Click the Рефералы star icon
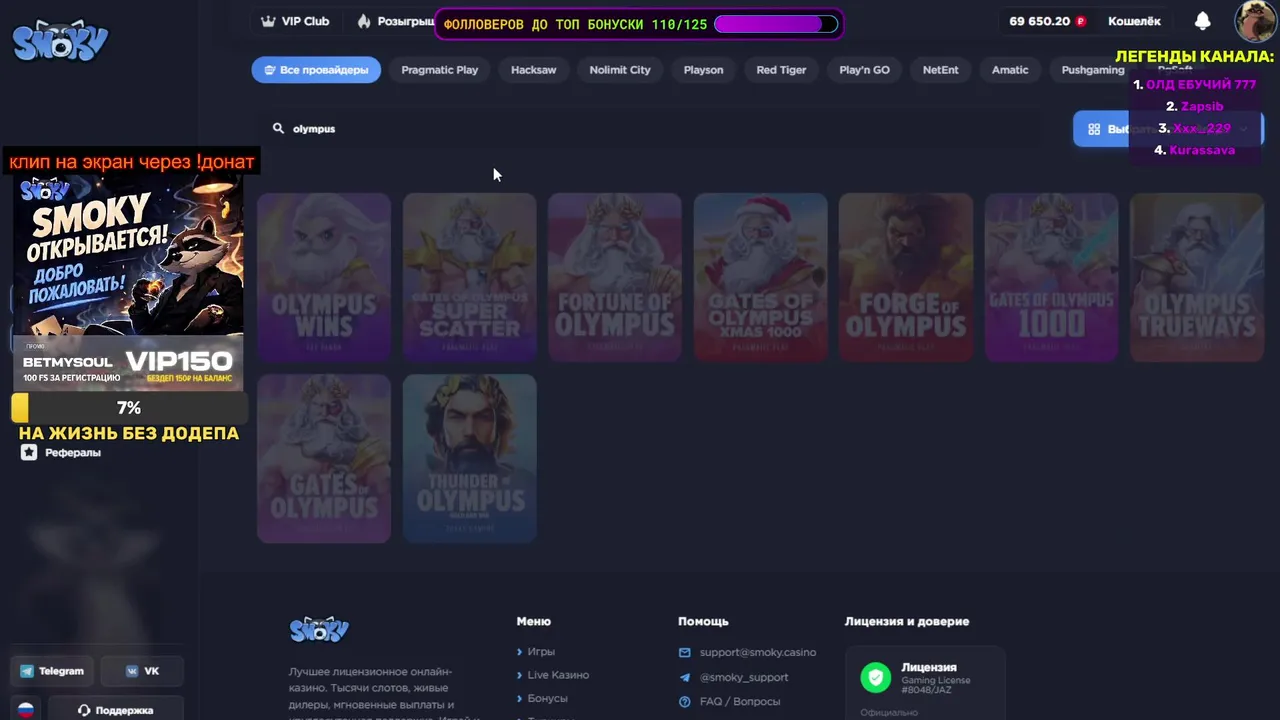The image size is (1280, 720). click(29, 452)
